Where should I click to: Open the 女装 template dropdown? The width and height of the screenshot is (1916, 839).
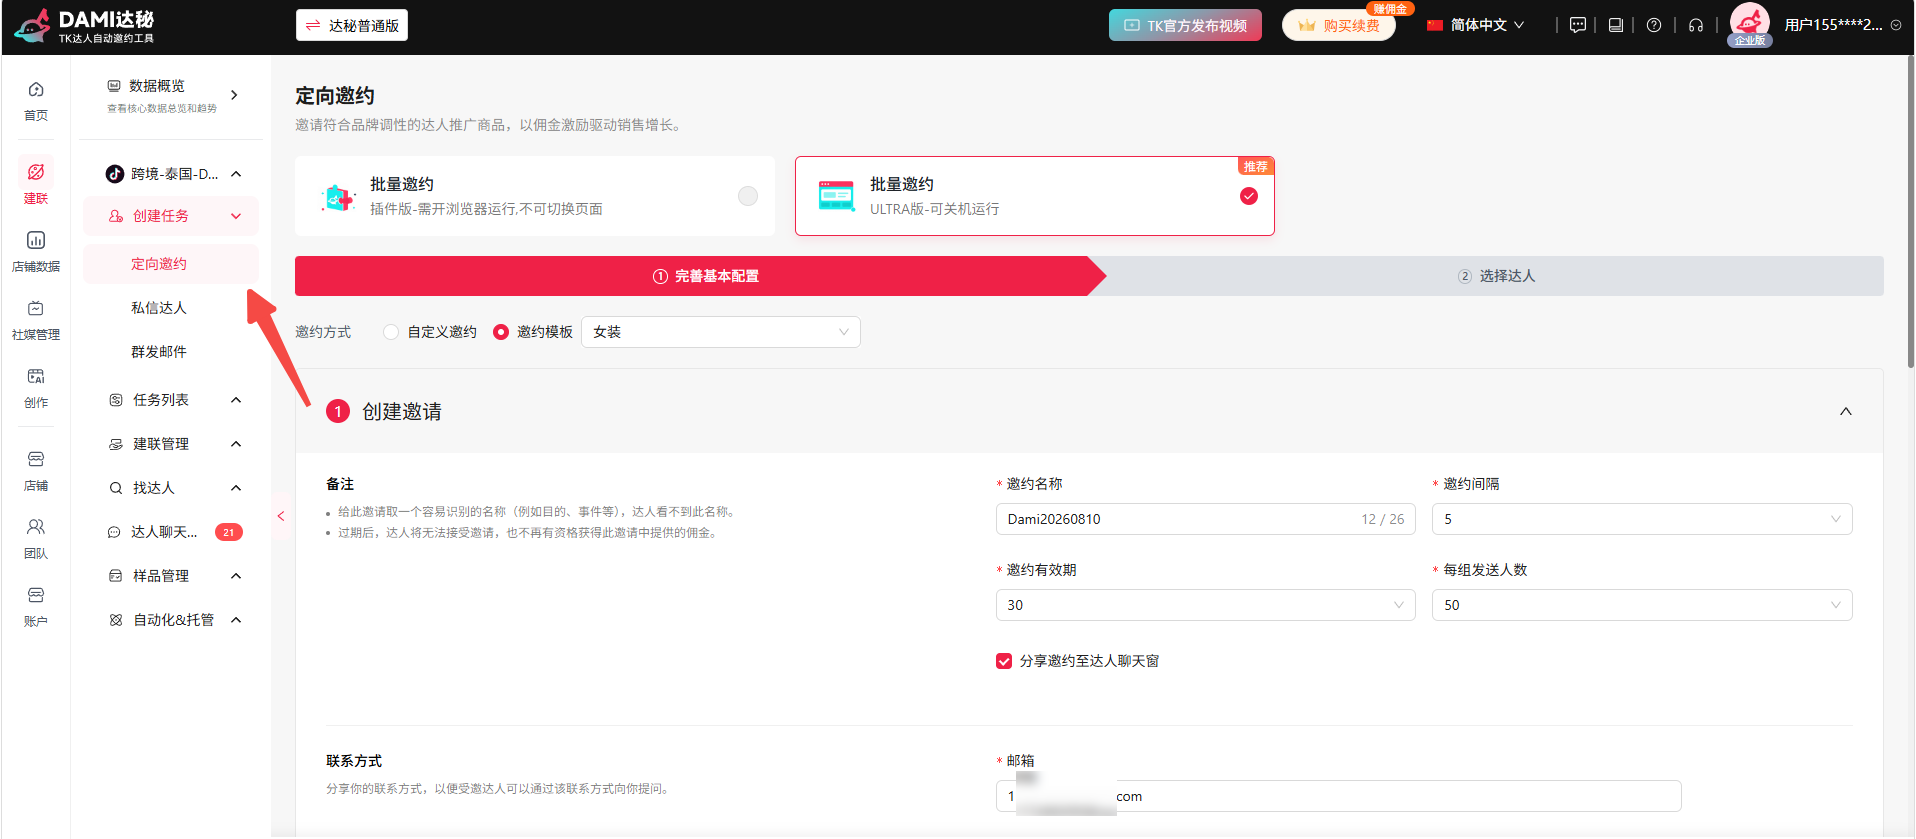click(x=720, y=332)
